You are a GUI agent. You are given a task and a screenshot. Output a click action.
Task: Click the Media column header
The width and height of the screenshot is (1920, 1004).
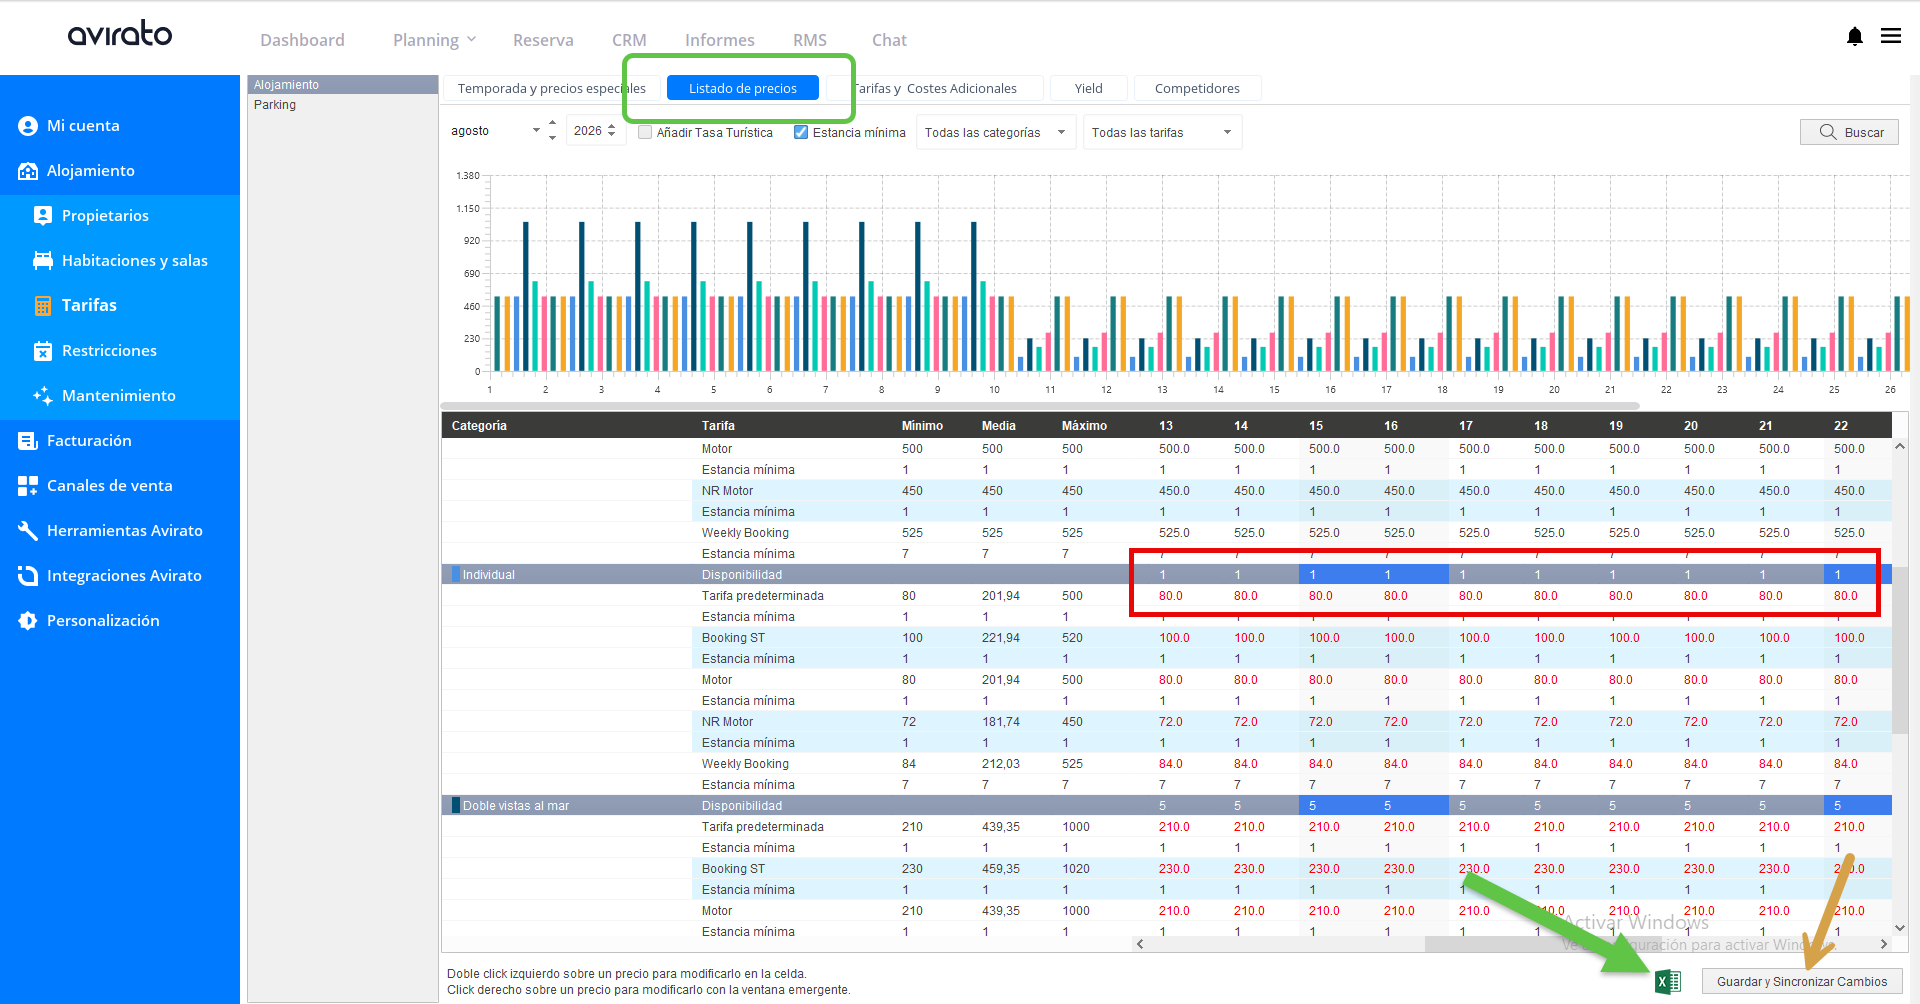pos(998,426)
